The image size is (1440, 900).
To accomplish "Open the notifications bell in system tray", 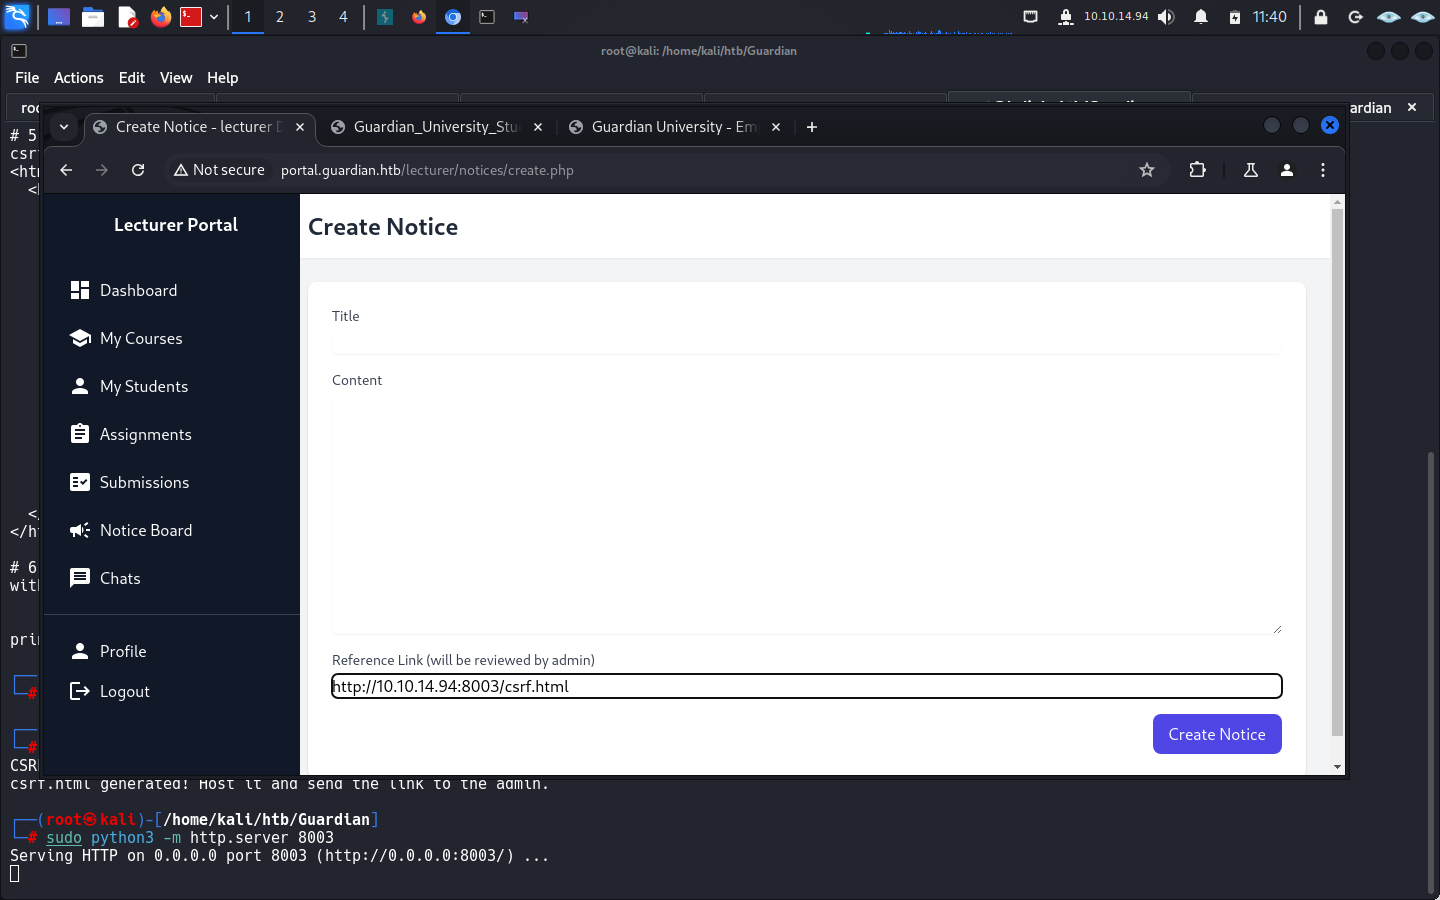I will pyautogui.click(x=1201, y=17).
